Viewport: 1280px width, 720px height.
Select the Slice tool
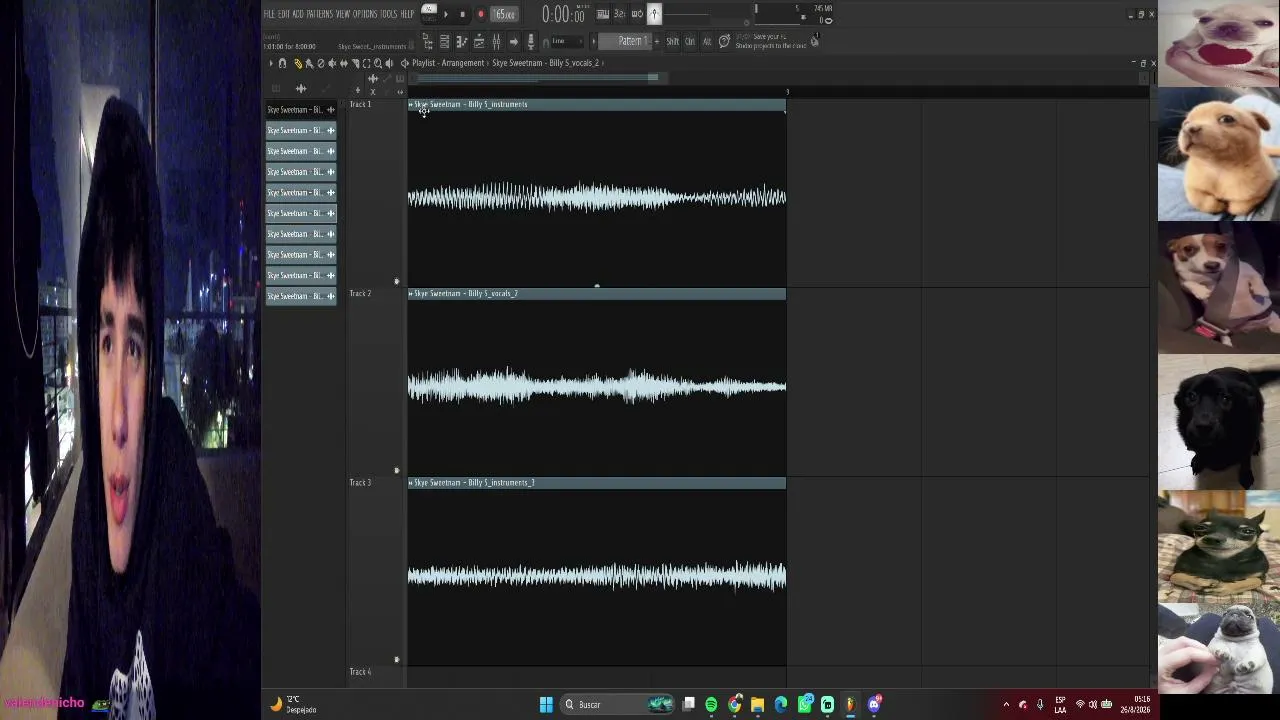point(355,63)
